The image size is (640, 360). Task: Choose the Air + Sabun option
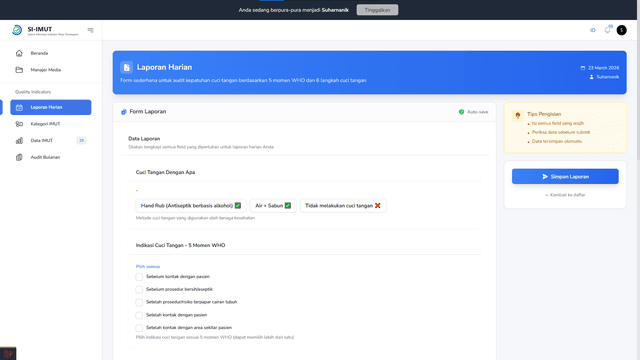pos(273,206)
